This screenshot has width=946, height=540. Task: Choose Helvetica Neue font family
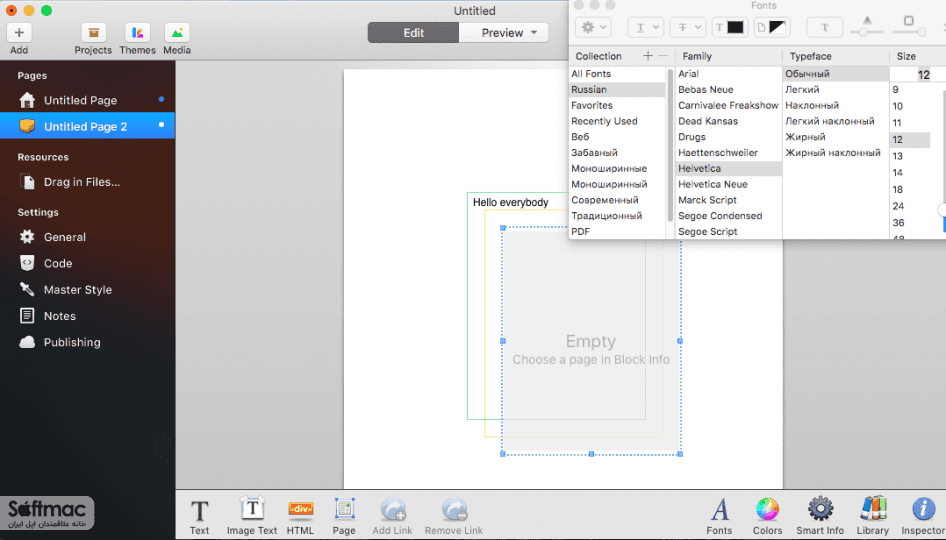tap(713, 184)
